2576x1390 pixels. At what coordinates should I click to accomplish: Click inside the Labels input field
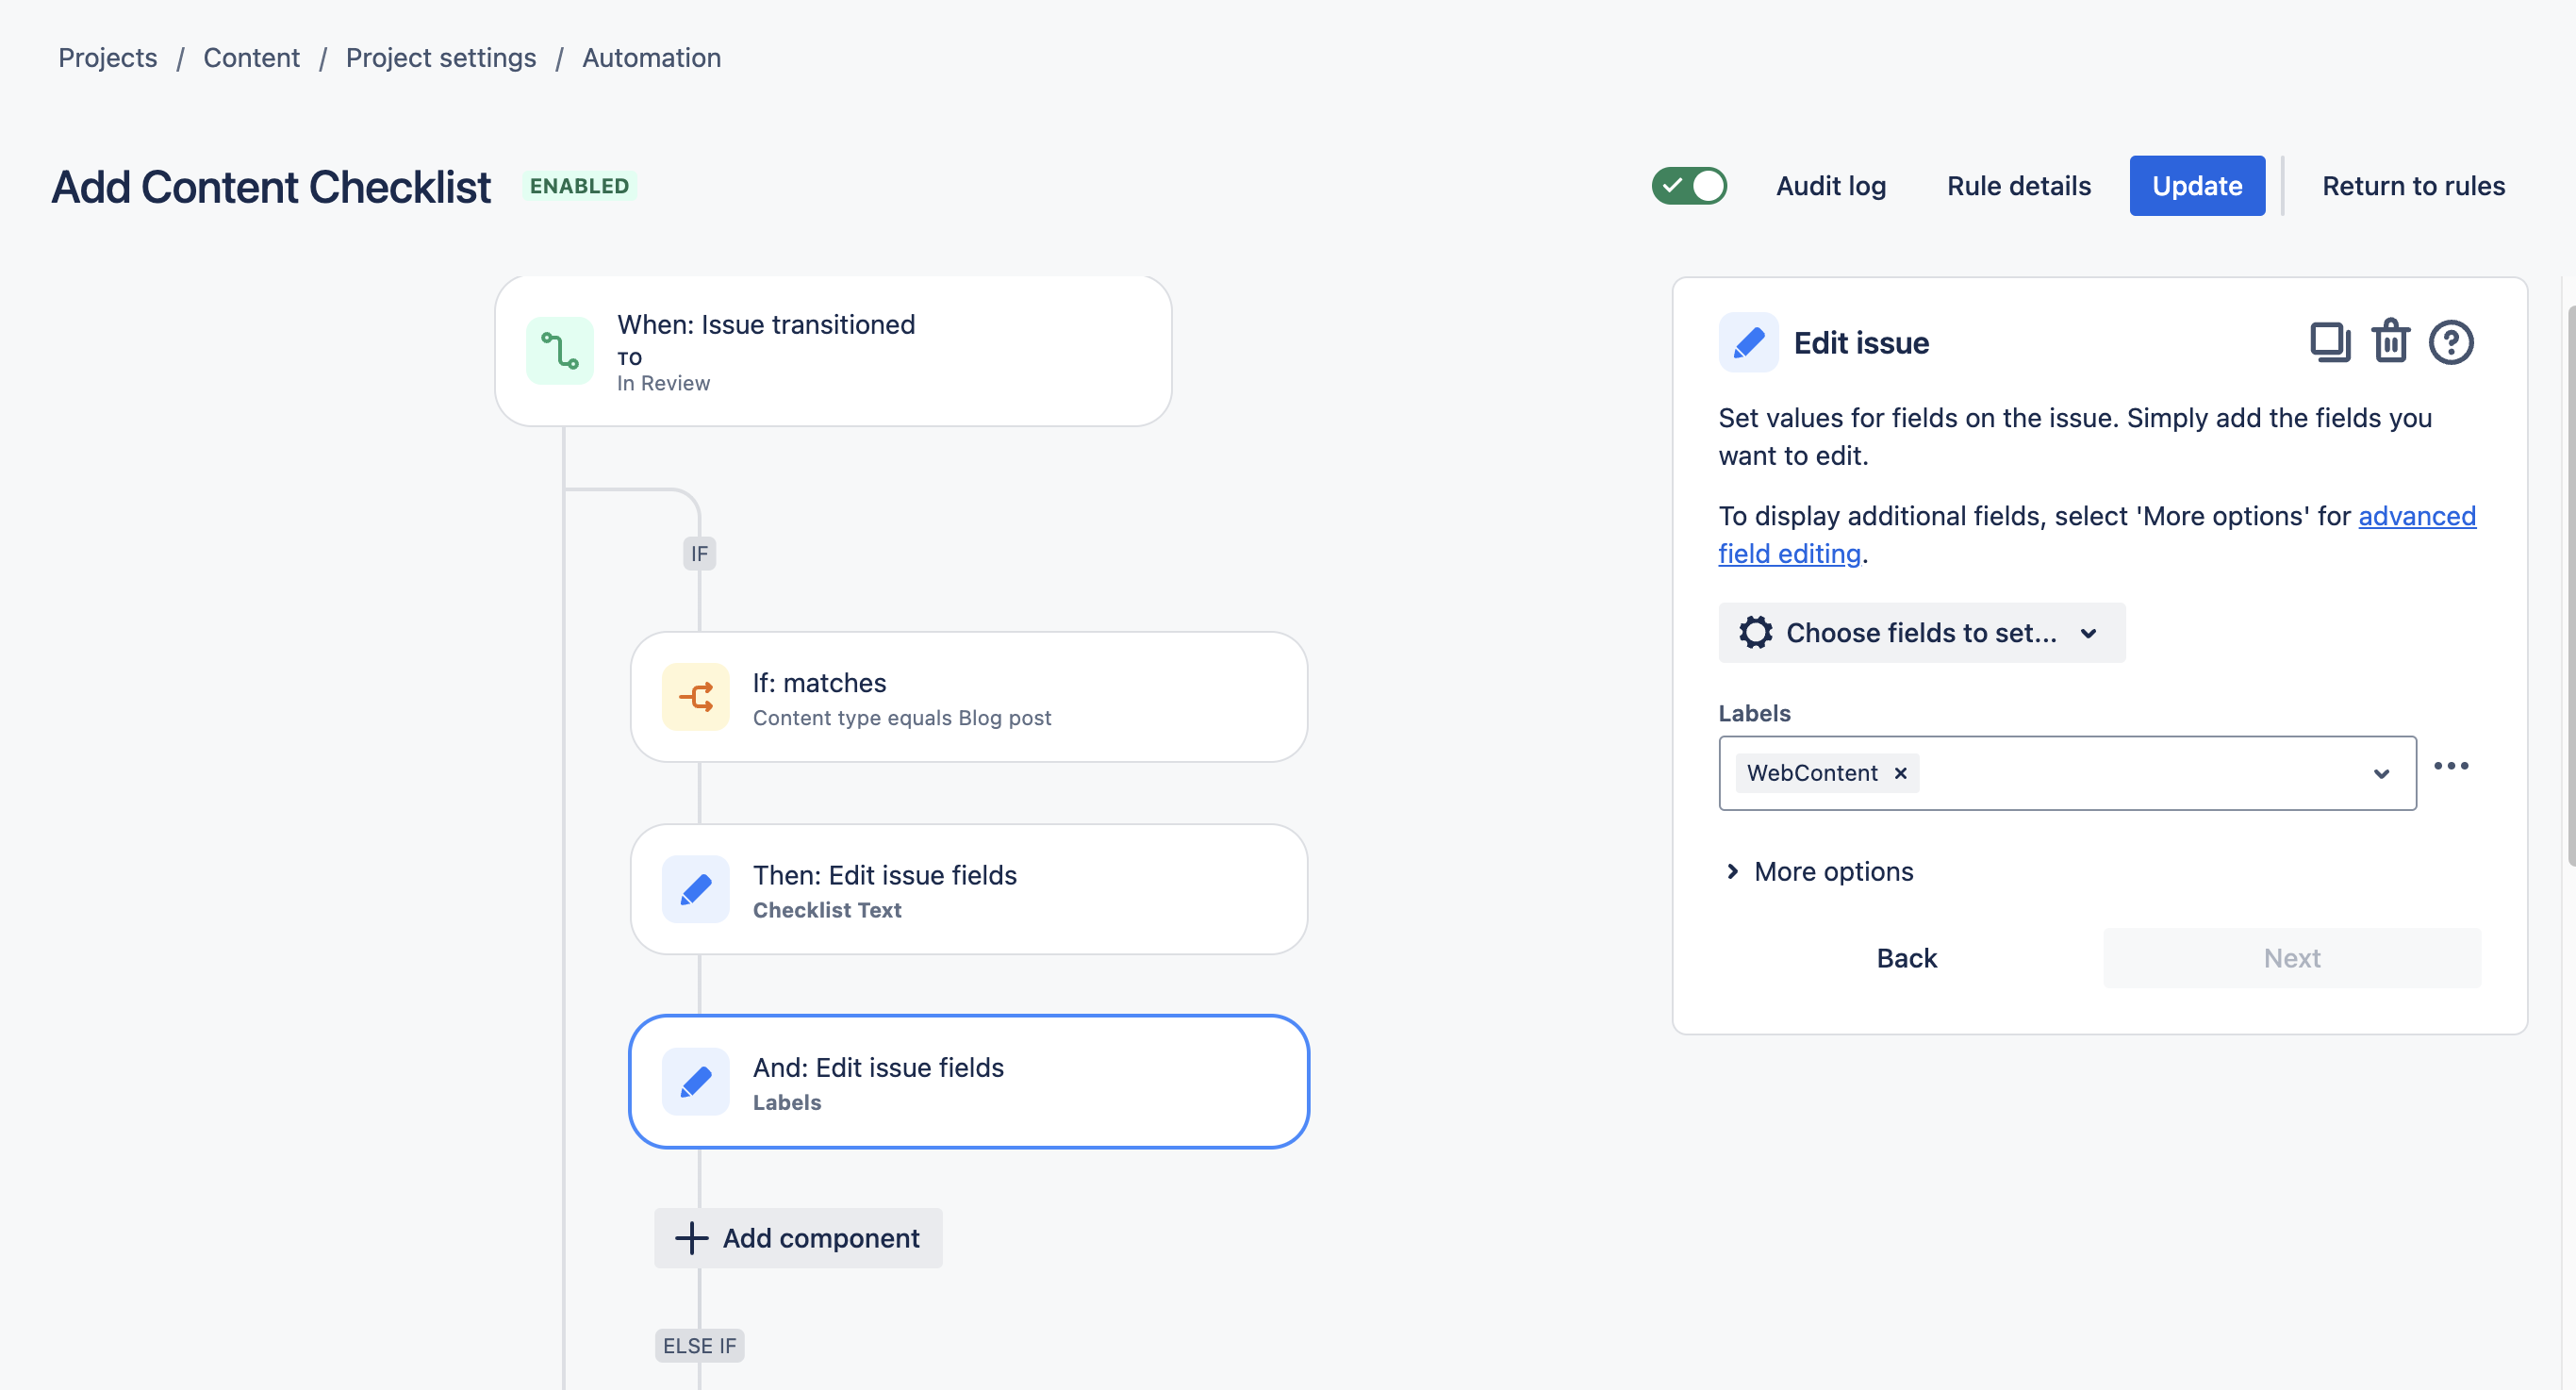click(2067, 774)
